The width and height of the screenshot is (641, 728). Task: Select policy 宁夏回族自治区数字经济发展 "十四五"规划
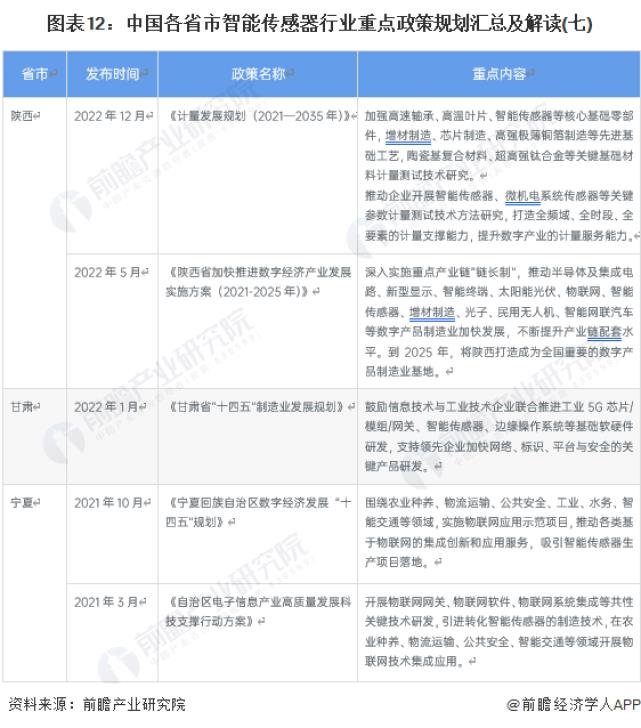click(258, 512)
